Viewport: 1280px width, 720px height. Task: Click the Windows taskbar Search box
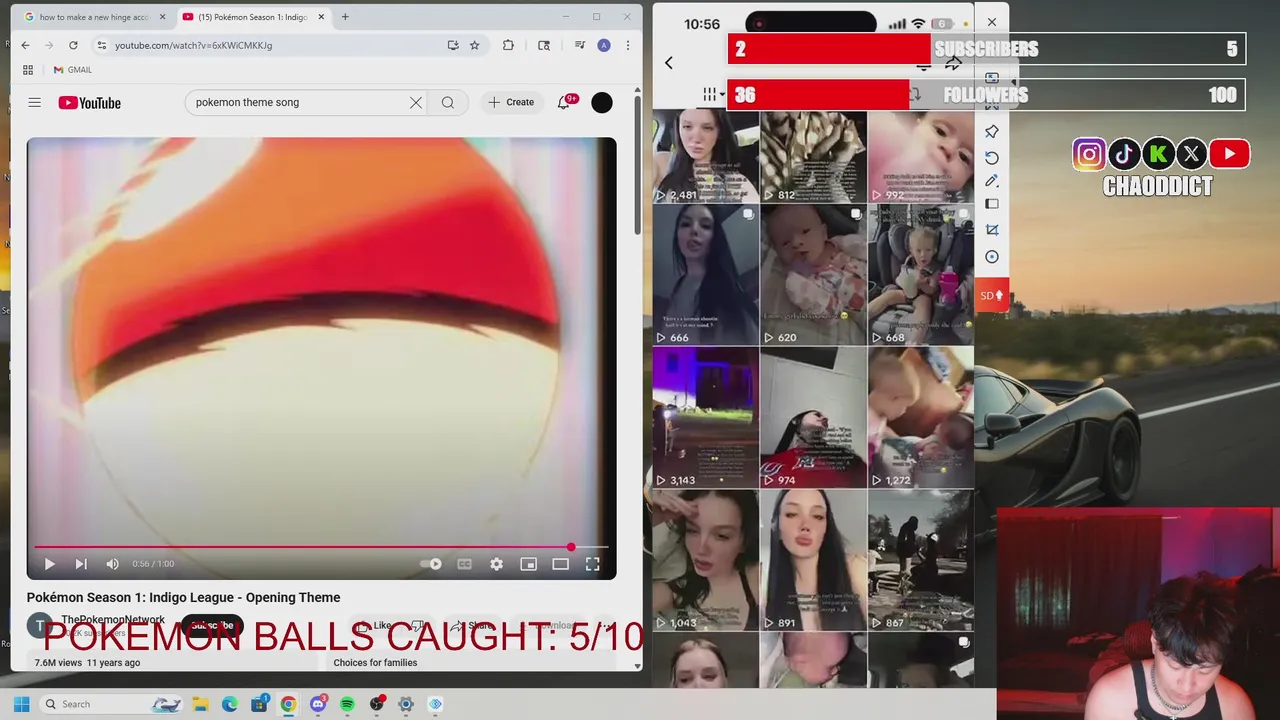tap(112, 704)
